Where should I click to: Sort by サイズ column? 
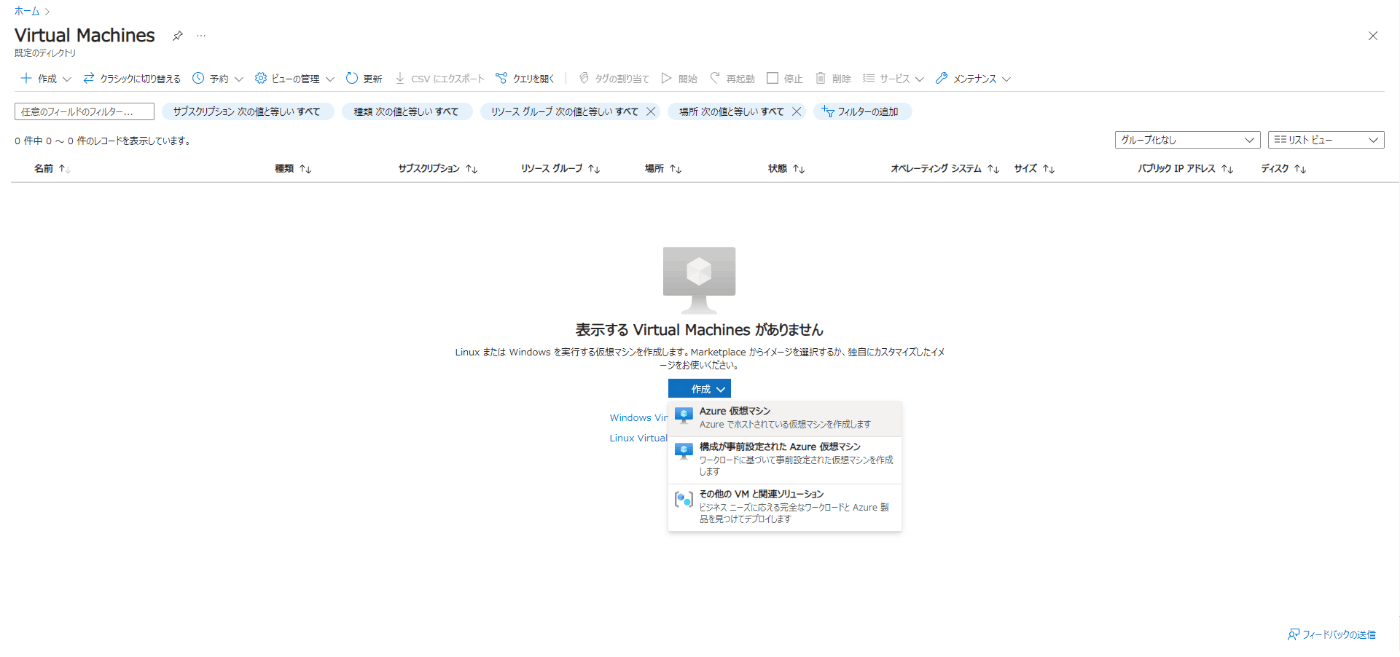click(1034, 169)
